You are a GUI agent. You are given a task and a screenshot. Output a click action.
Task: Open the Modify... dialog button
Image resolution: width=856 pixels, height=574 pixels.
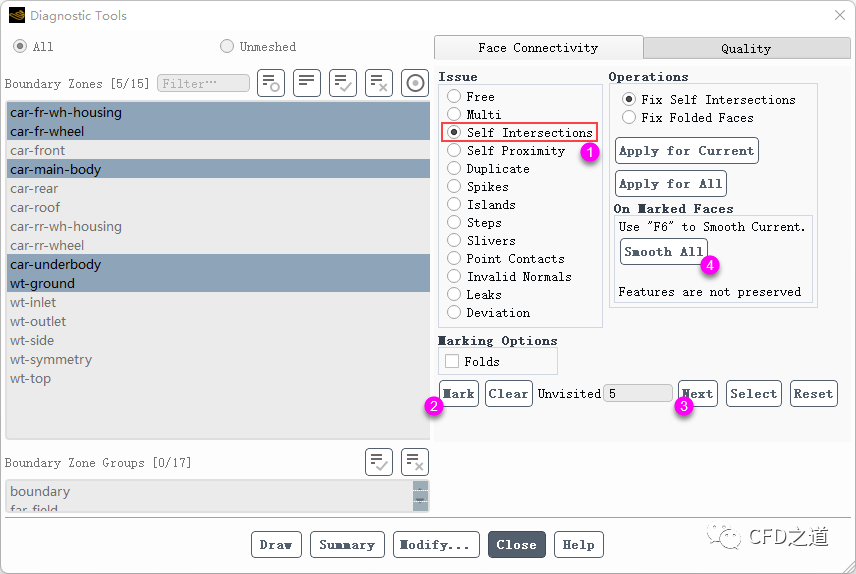(x=436, y=545)
